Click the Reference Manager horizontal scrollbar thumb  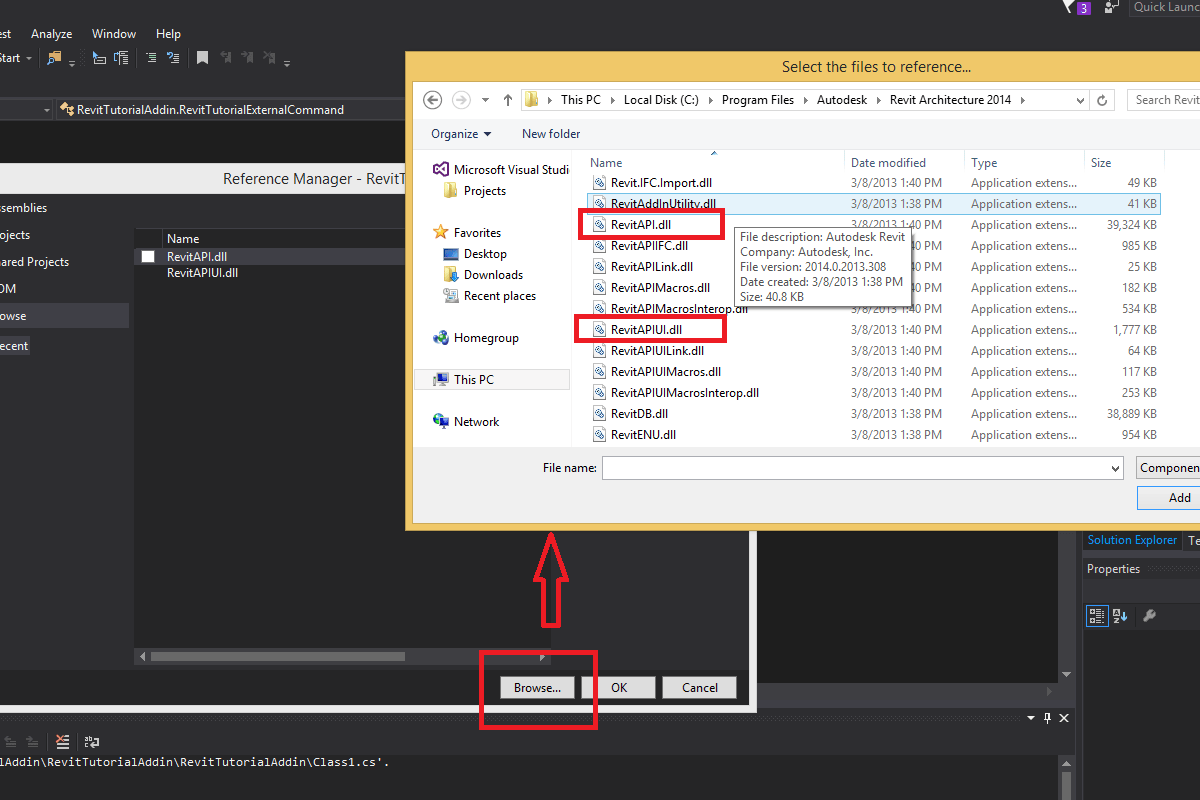[278, 657]
